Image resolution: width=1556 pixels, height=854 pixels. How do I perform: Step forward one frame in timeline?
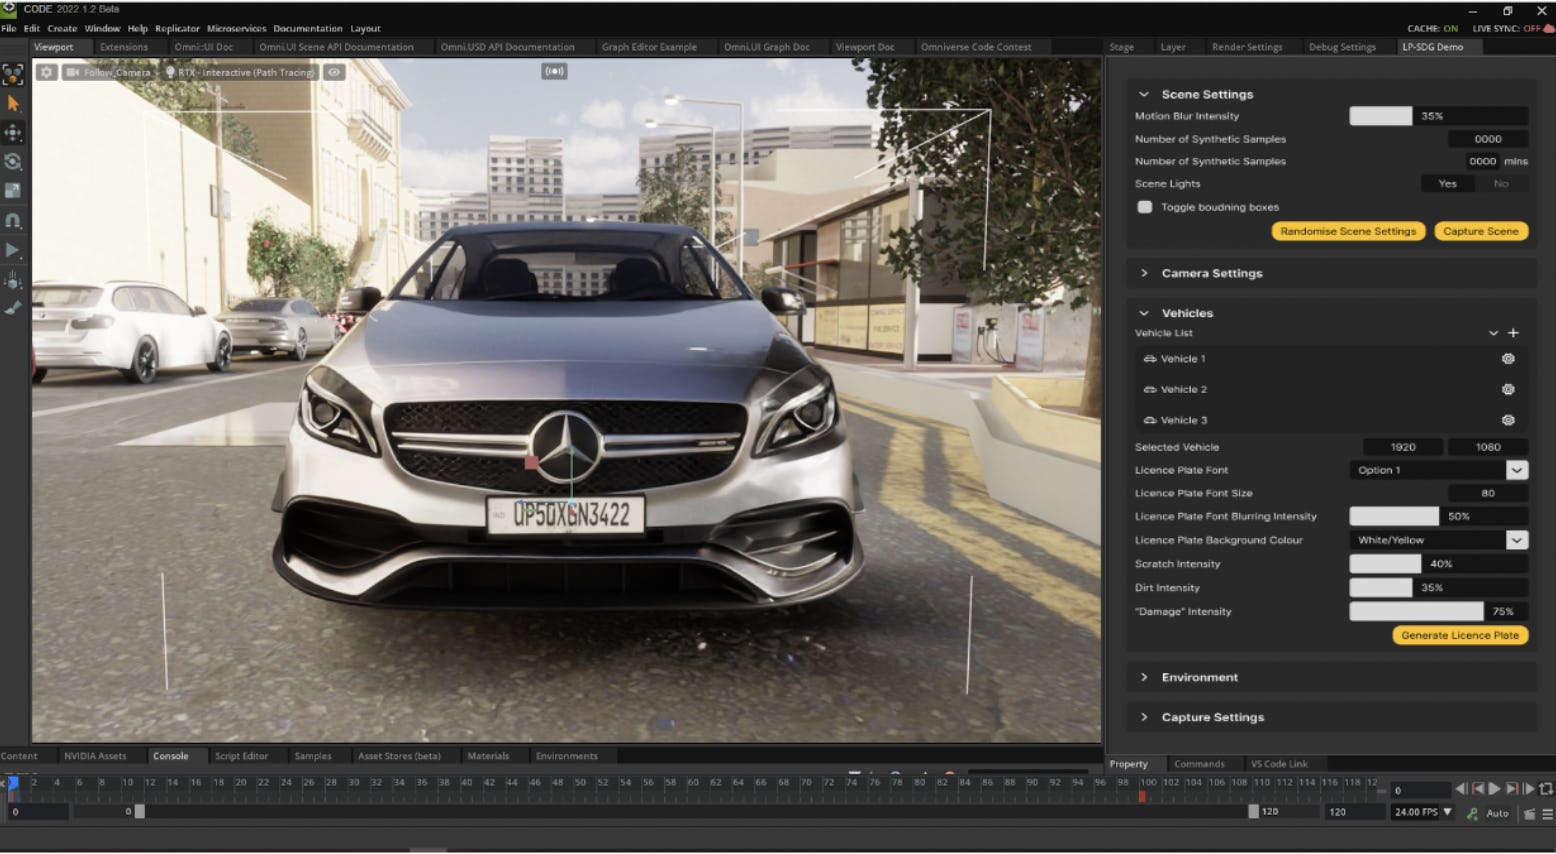1529,789
